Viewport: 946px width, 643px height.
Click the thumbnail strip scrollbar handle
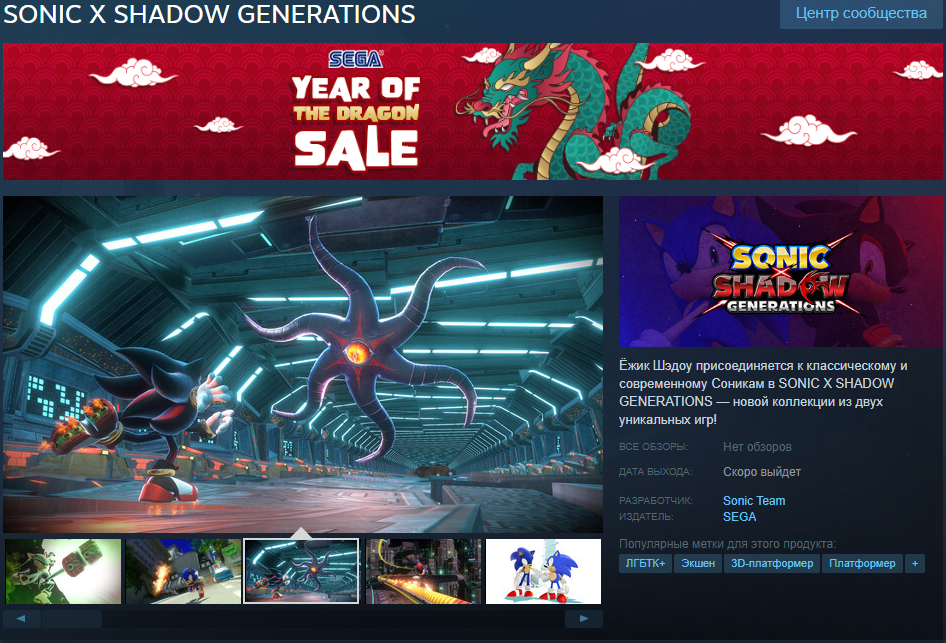(x=72, y=618)
